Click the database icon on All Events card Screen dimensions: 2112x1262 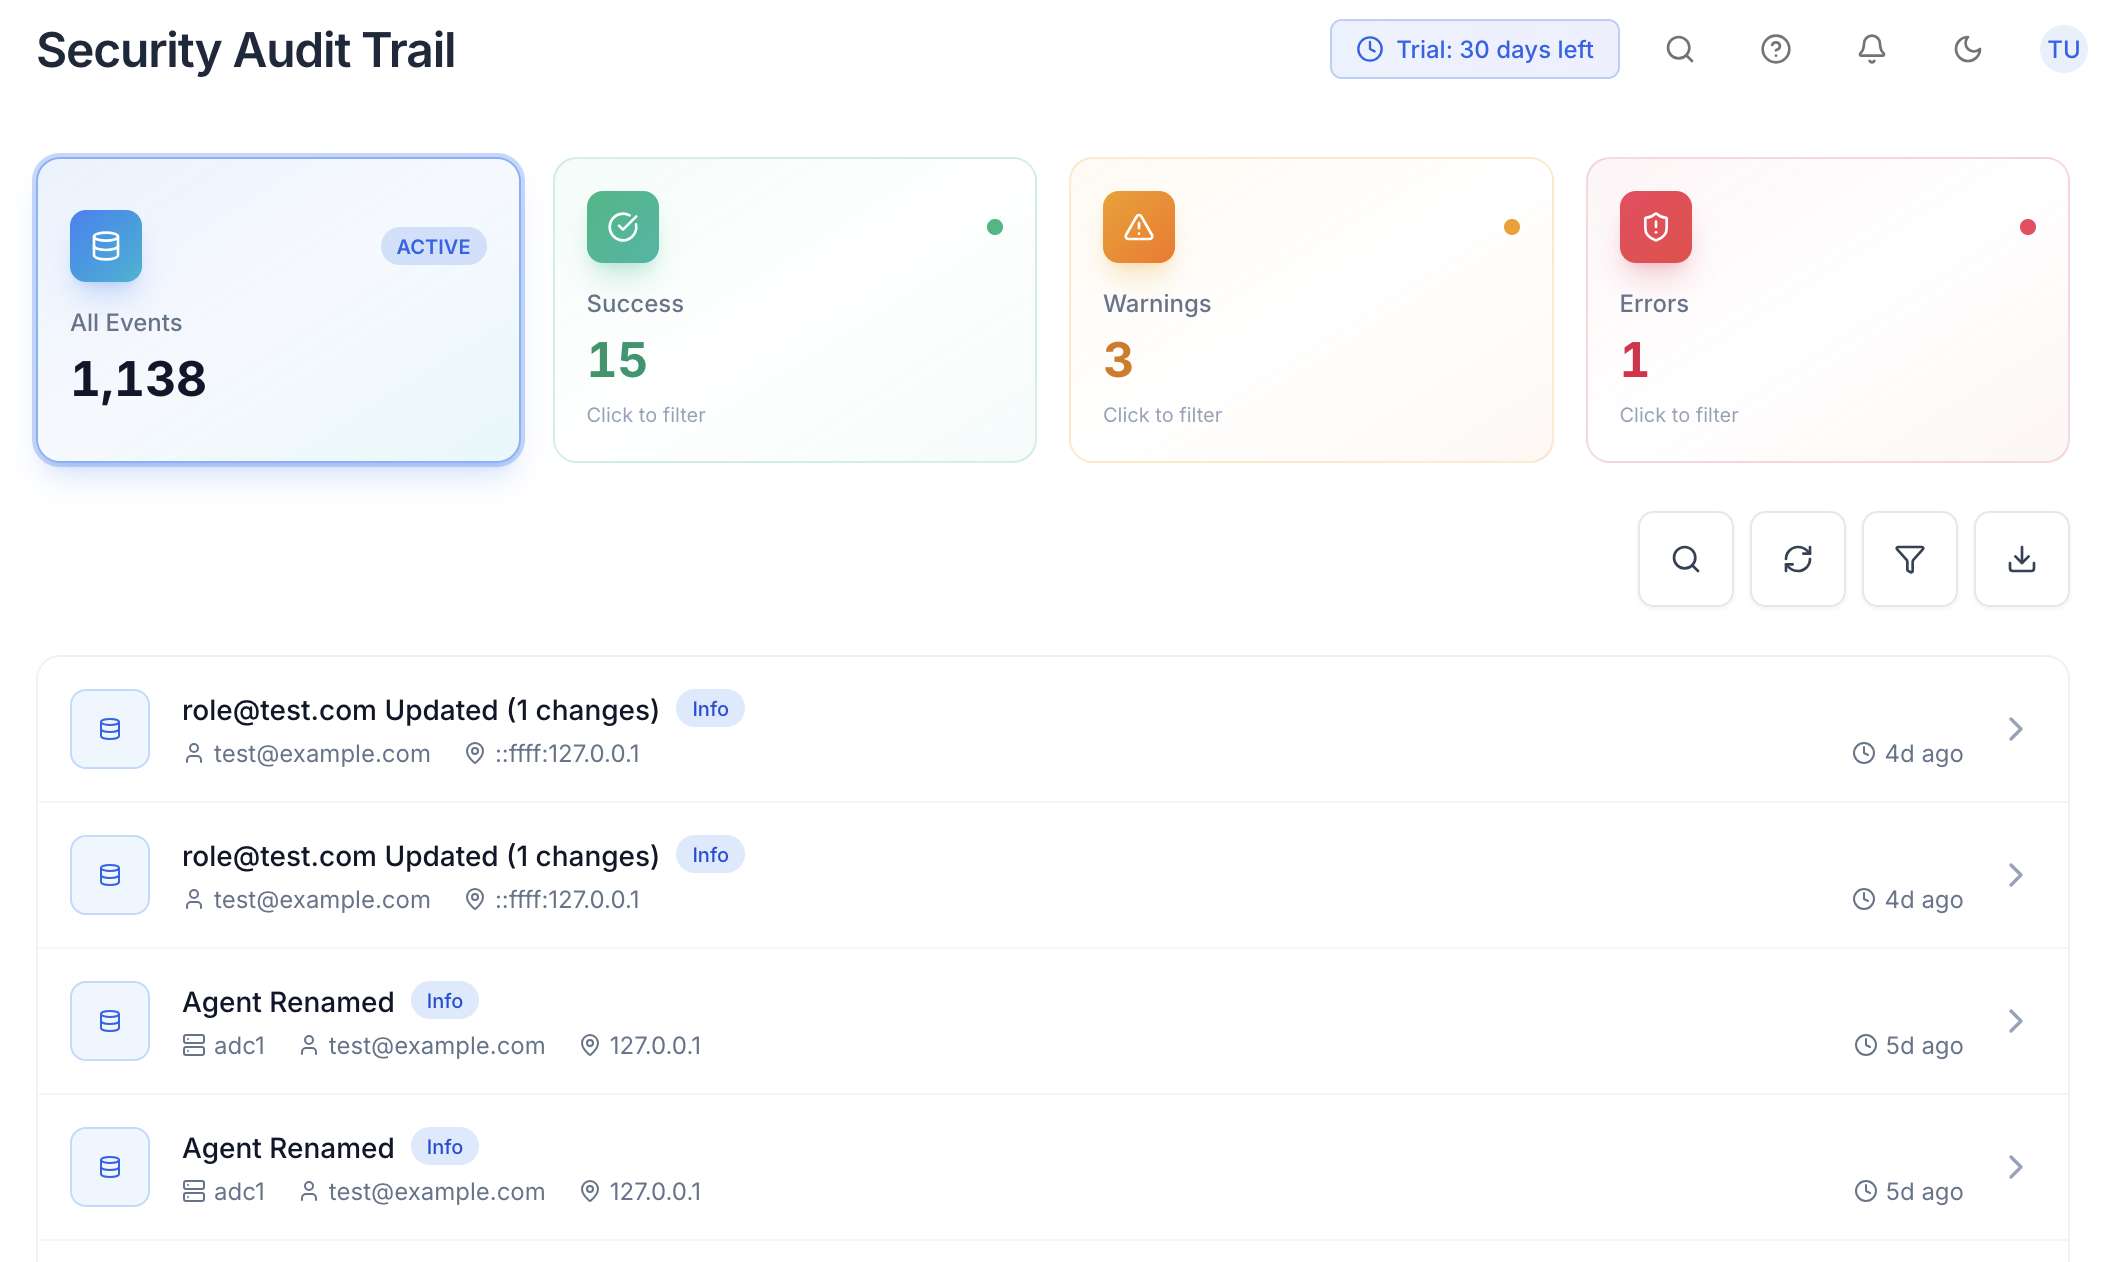pos(105,246)
